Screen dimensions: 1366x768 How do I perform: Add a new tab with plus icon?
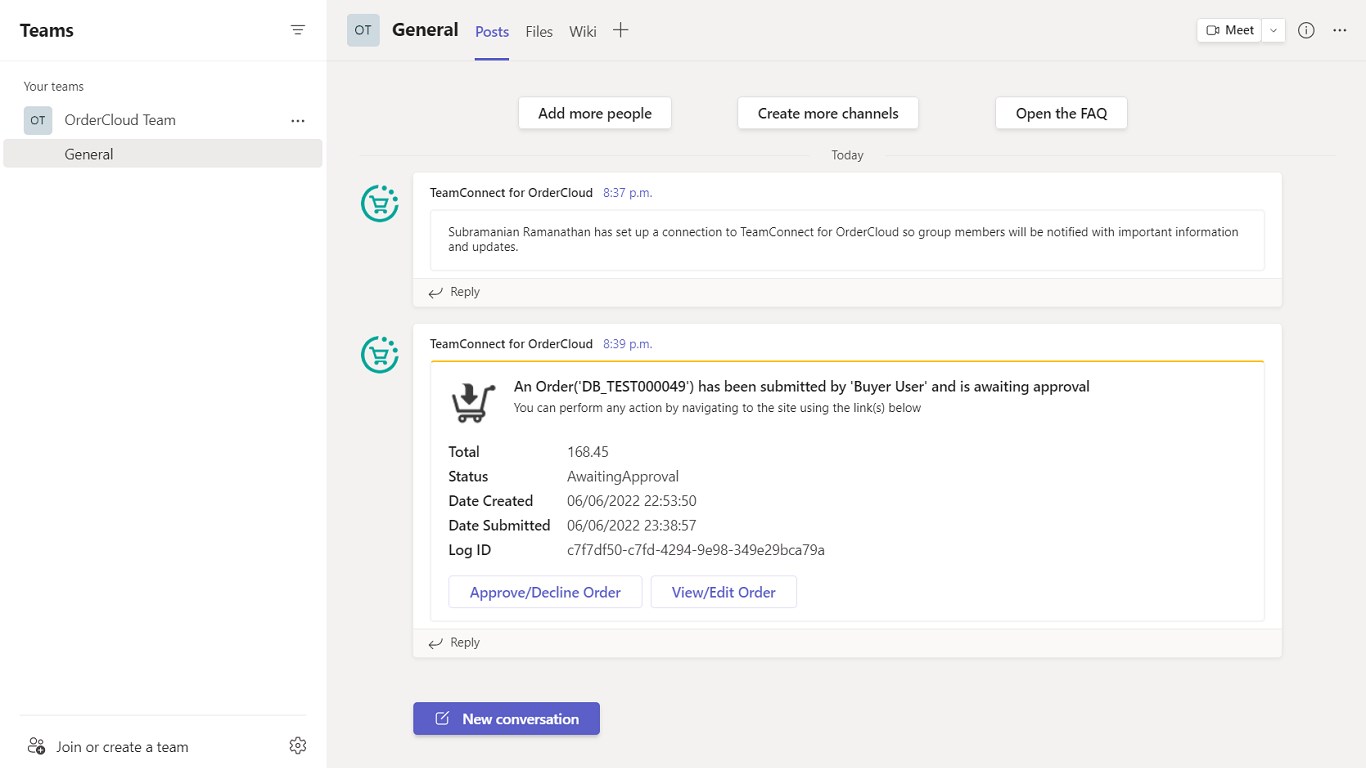[x=621, y=30]
